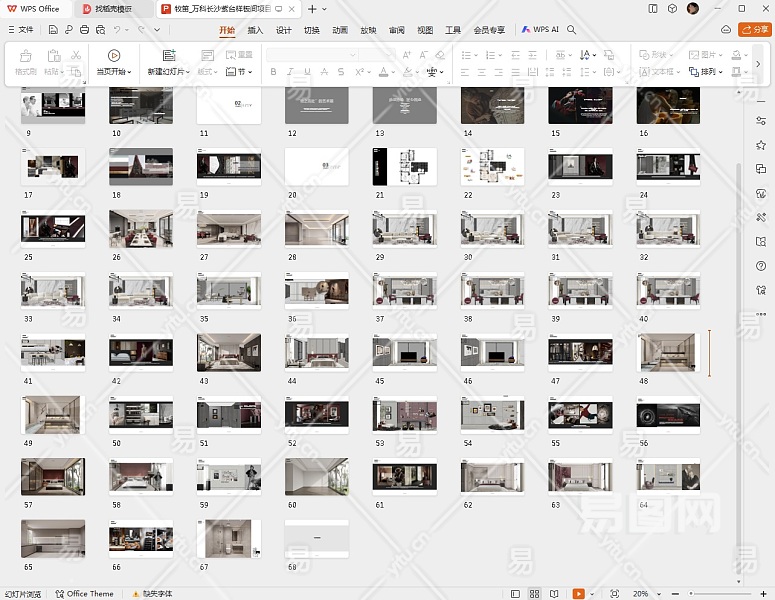Open the 20% zoom level dropdown
The height and width of the screenshot is (600, 775).
(x=643, y=594)
